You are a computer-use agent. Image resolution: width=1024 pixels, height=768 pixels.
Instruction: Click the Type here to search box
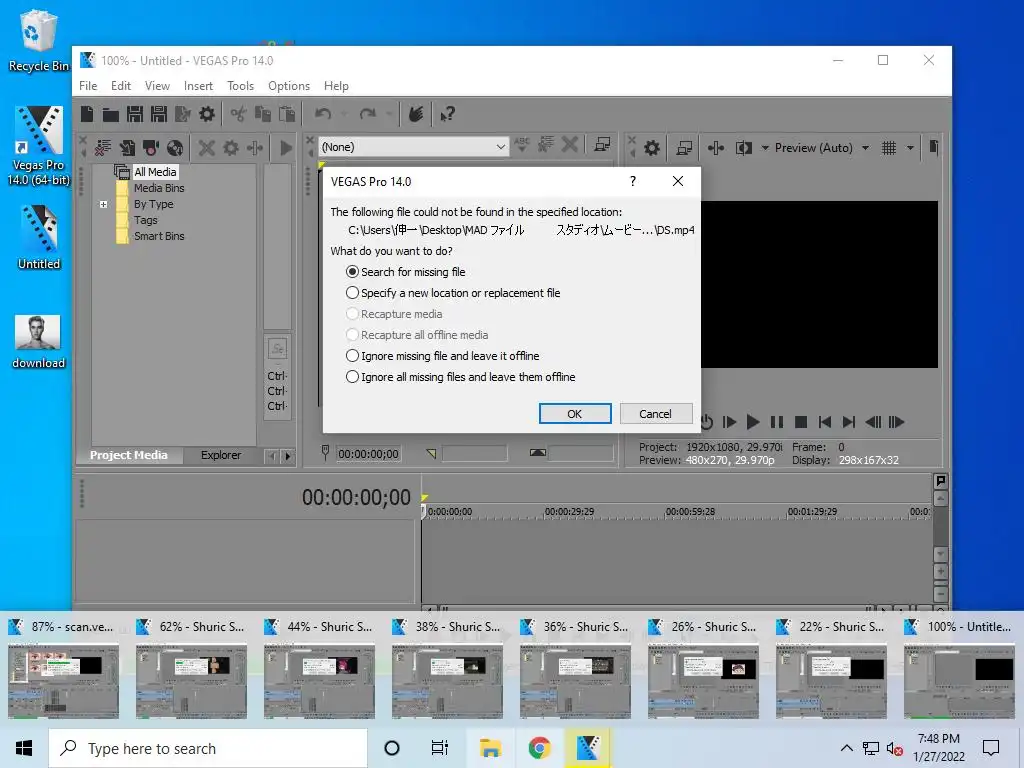[x=208, y=748]
